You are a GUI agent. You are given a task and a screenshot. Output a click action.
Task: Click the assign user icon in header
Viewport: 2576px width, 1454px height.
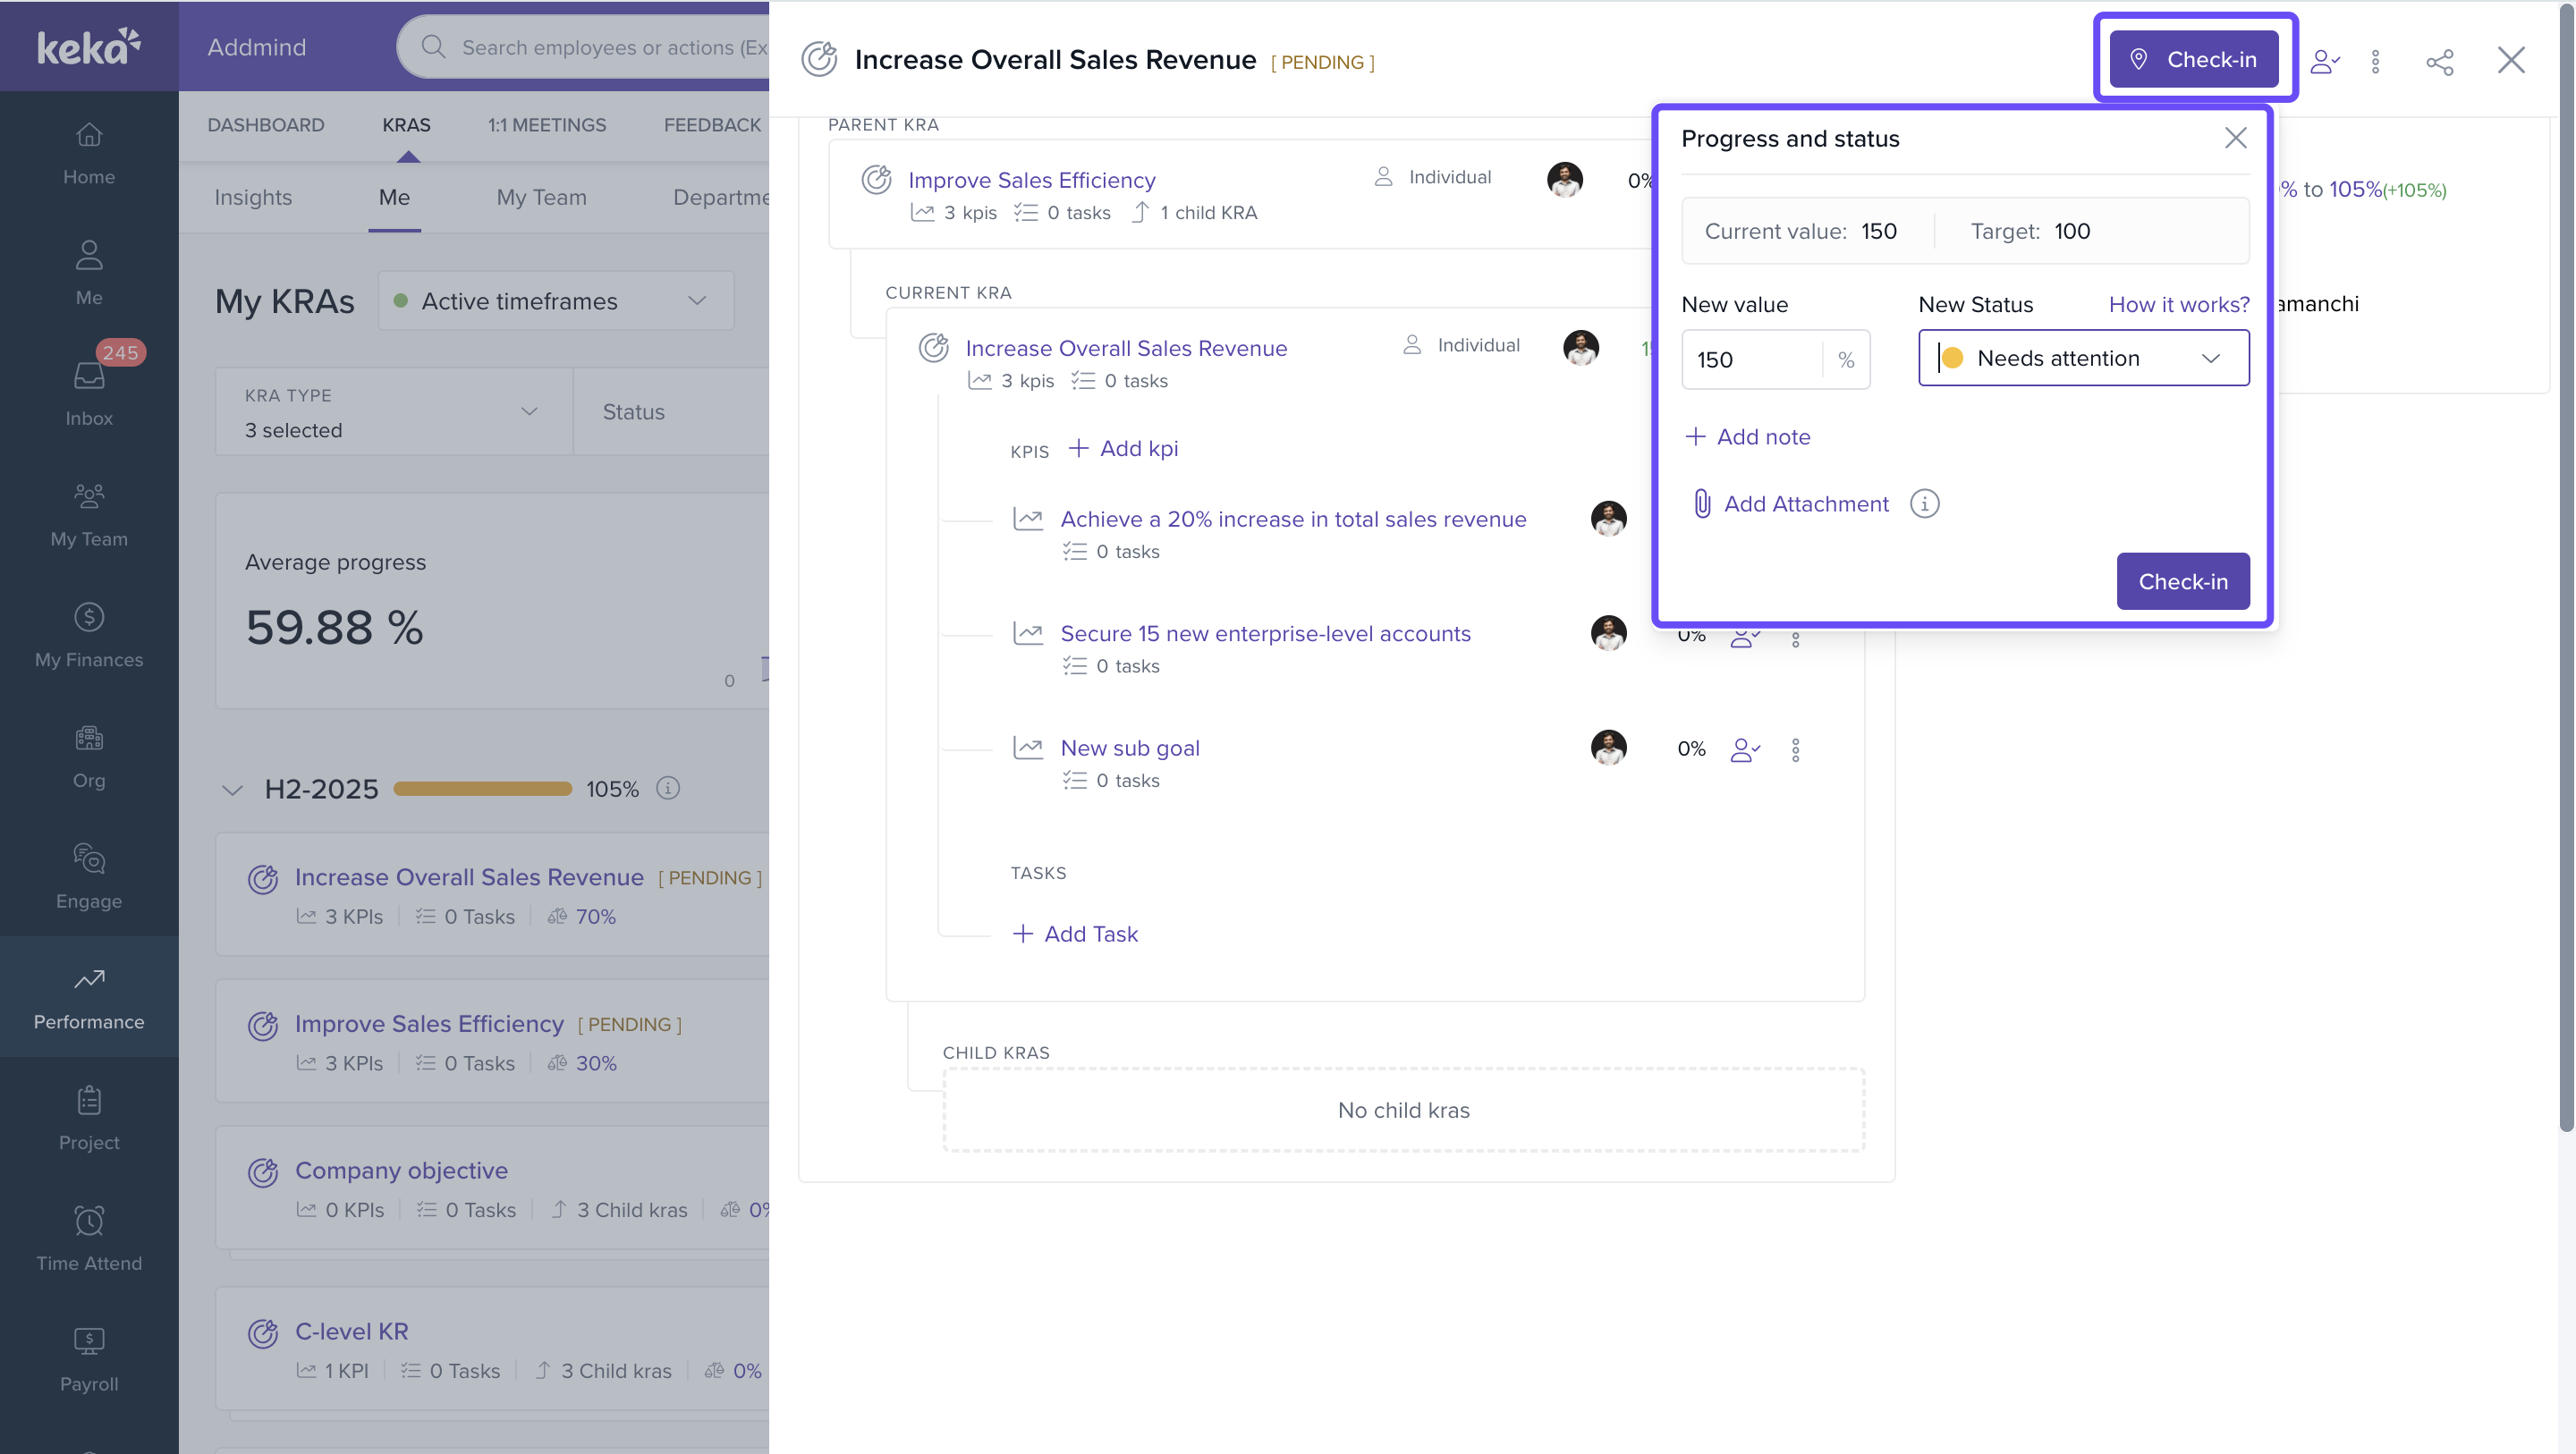(2324, 61)
